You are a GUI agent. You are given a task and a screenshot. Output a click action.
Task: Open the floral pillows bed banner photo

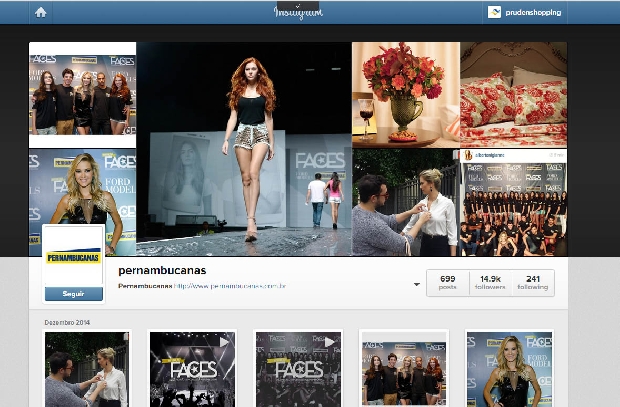[514, 95]
